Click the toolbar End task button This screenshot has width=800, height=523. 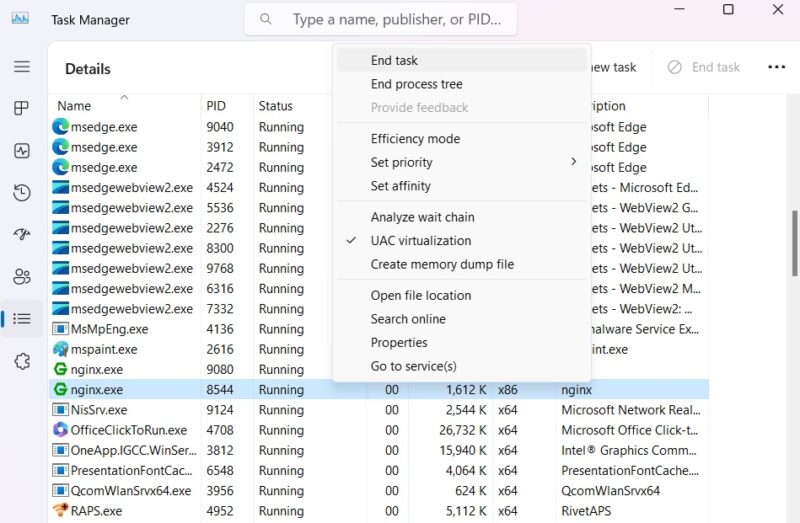point(704,67)
